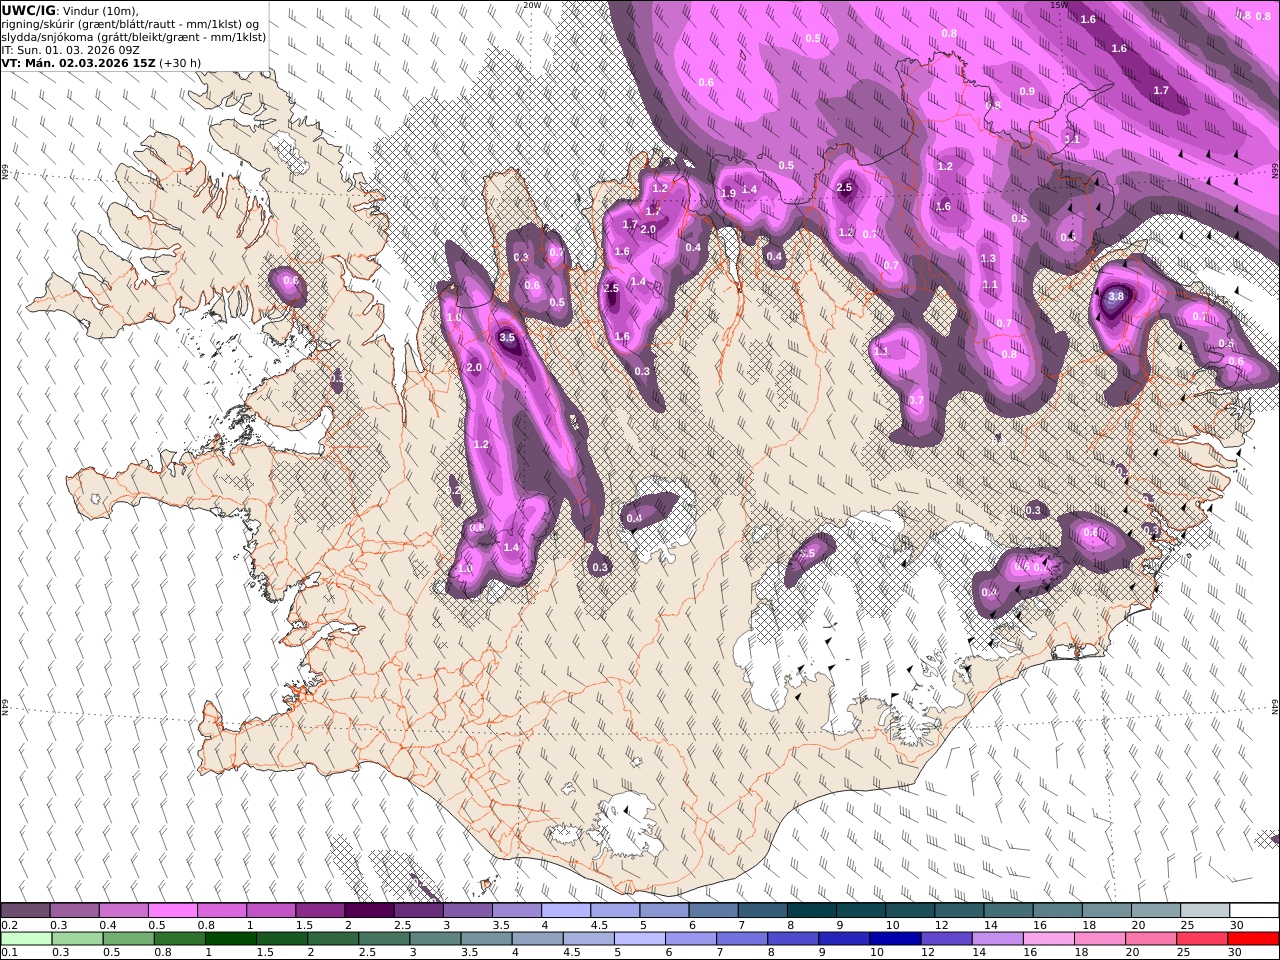The image size is (1280, 960).
Task: Click the dark purple-grey 0.2 snow legend swatch
Action: (x=25, y=911)
